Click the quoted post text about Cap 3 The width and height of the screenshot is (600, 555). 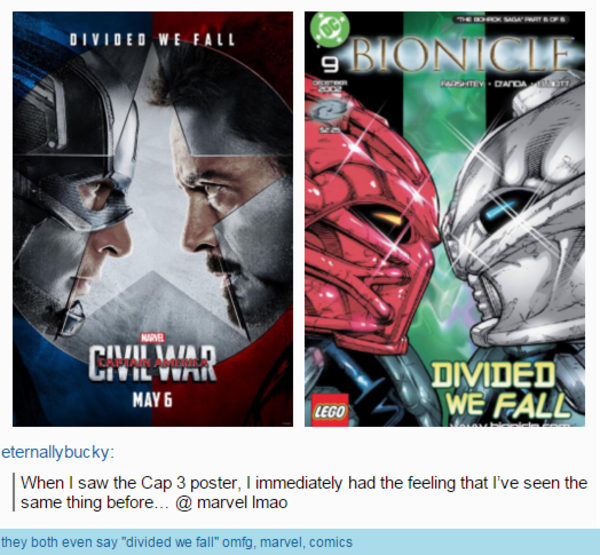coord(304,493)
